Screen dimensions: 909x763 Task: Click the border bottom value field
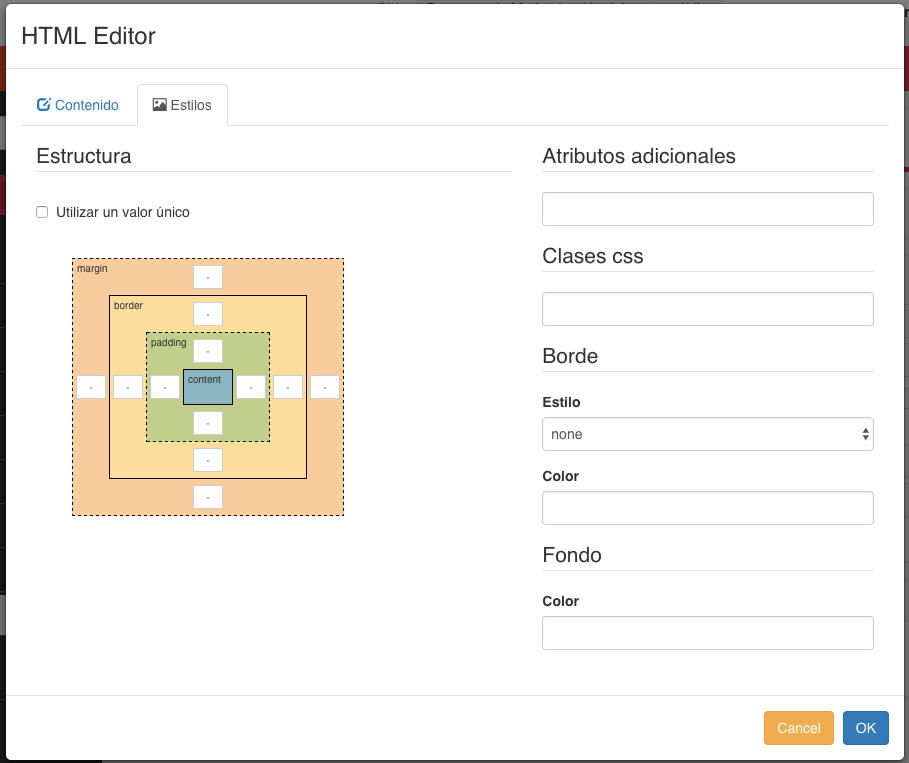[208, 460]
